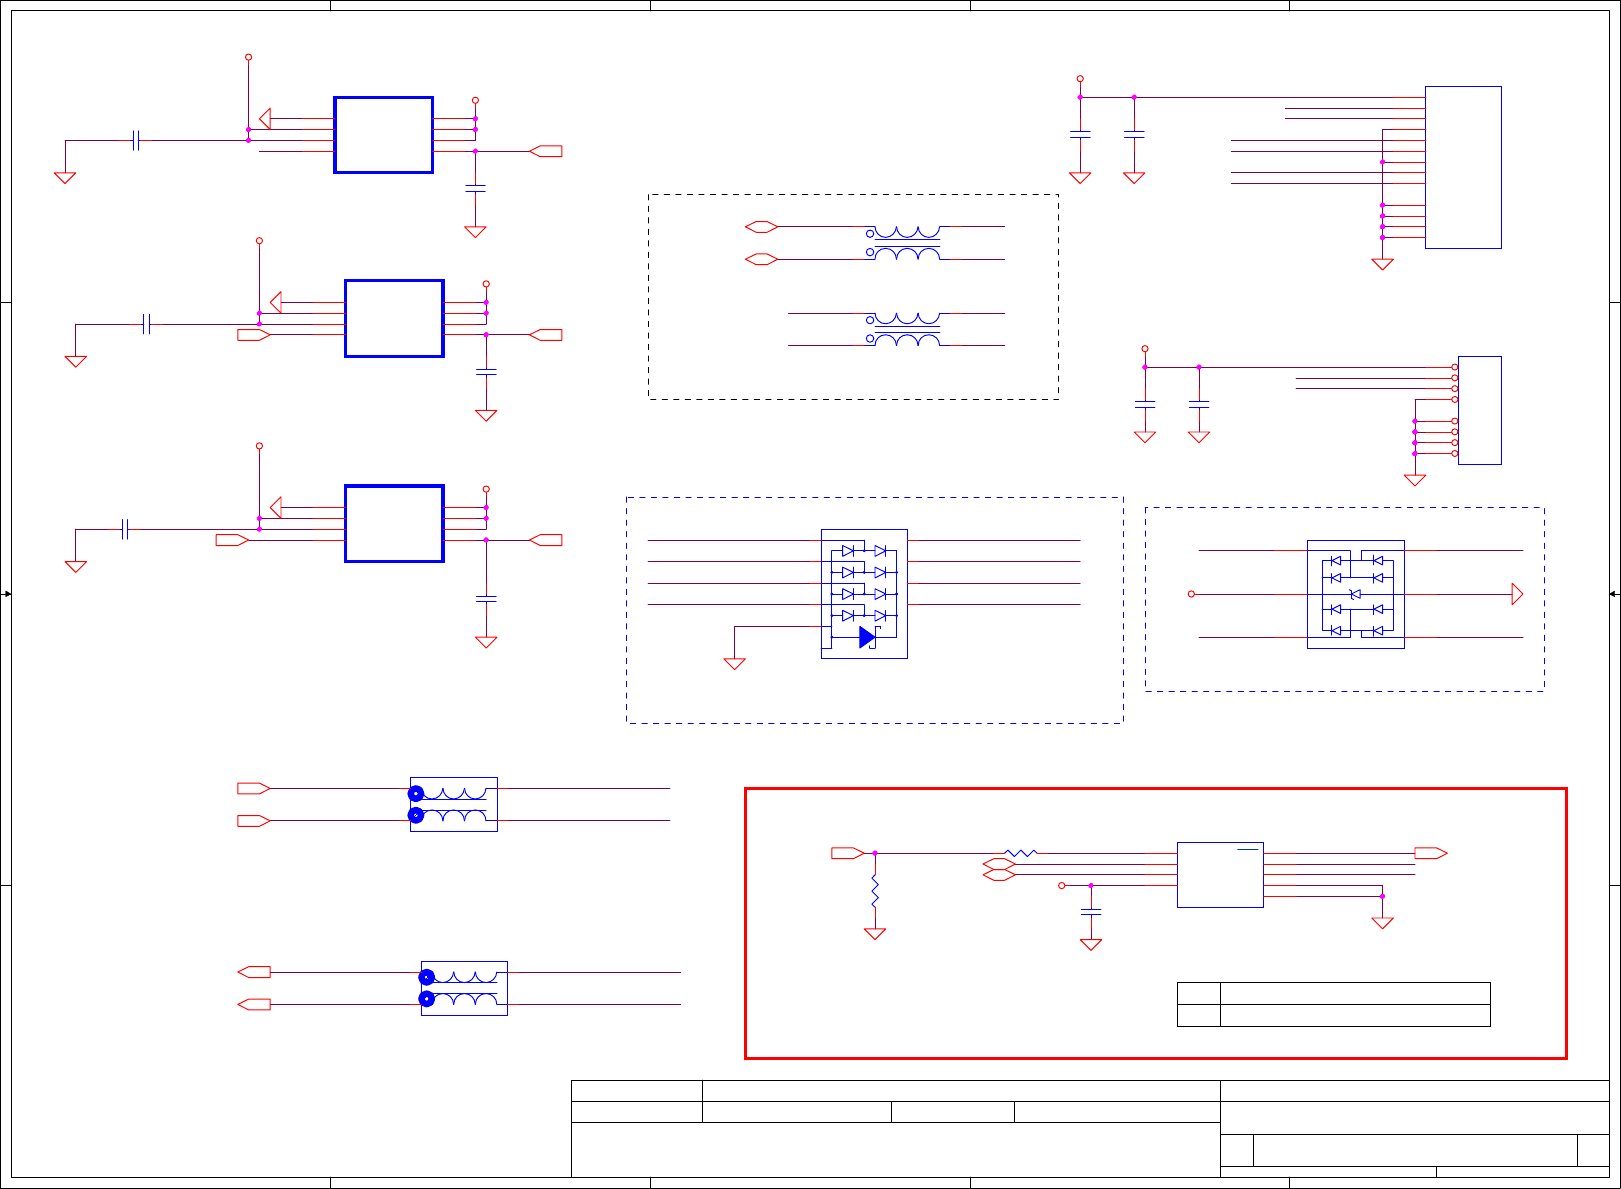Click the tall connector rectangle at top right

[1463, 167]
